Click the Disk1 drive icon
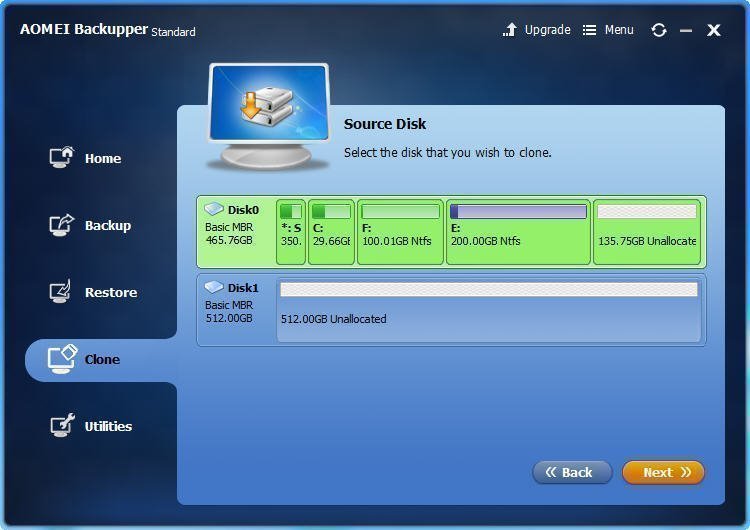750x530 pixels. [214, 287]
